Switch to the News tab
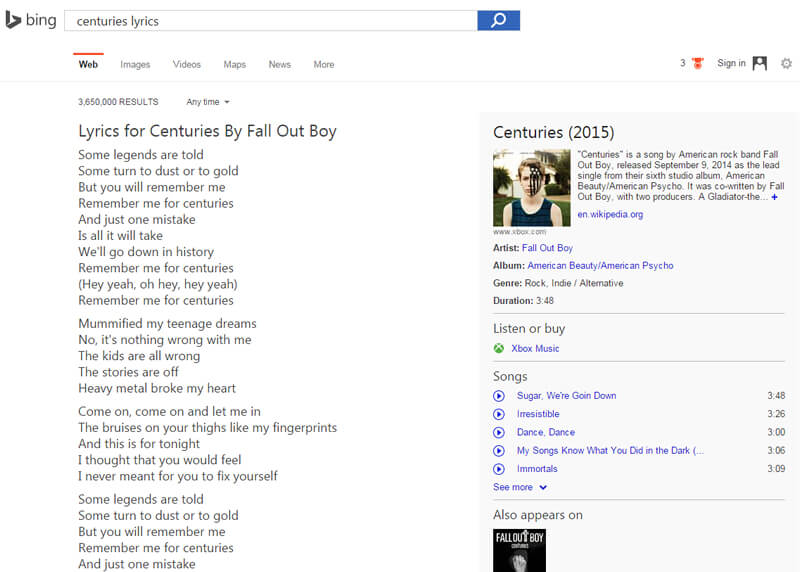Screen dimensions: 800x572 coord(280,64)
